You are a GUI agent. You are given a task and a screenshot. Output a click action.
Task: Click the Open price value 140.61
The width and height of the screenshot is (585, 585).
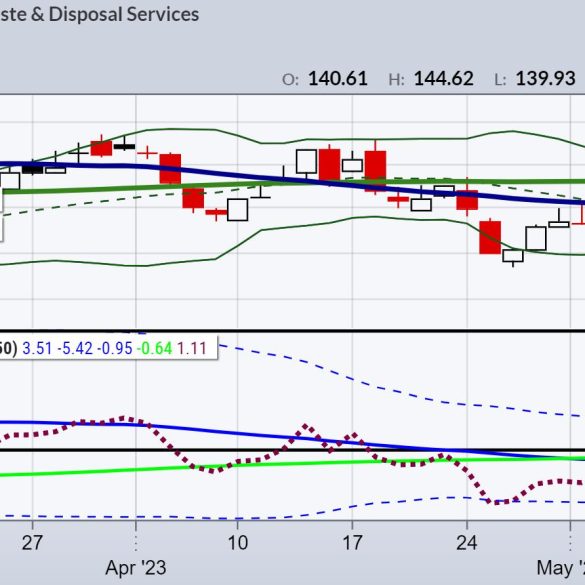pyautogui.click(x=338, y=79)
